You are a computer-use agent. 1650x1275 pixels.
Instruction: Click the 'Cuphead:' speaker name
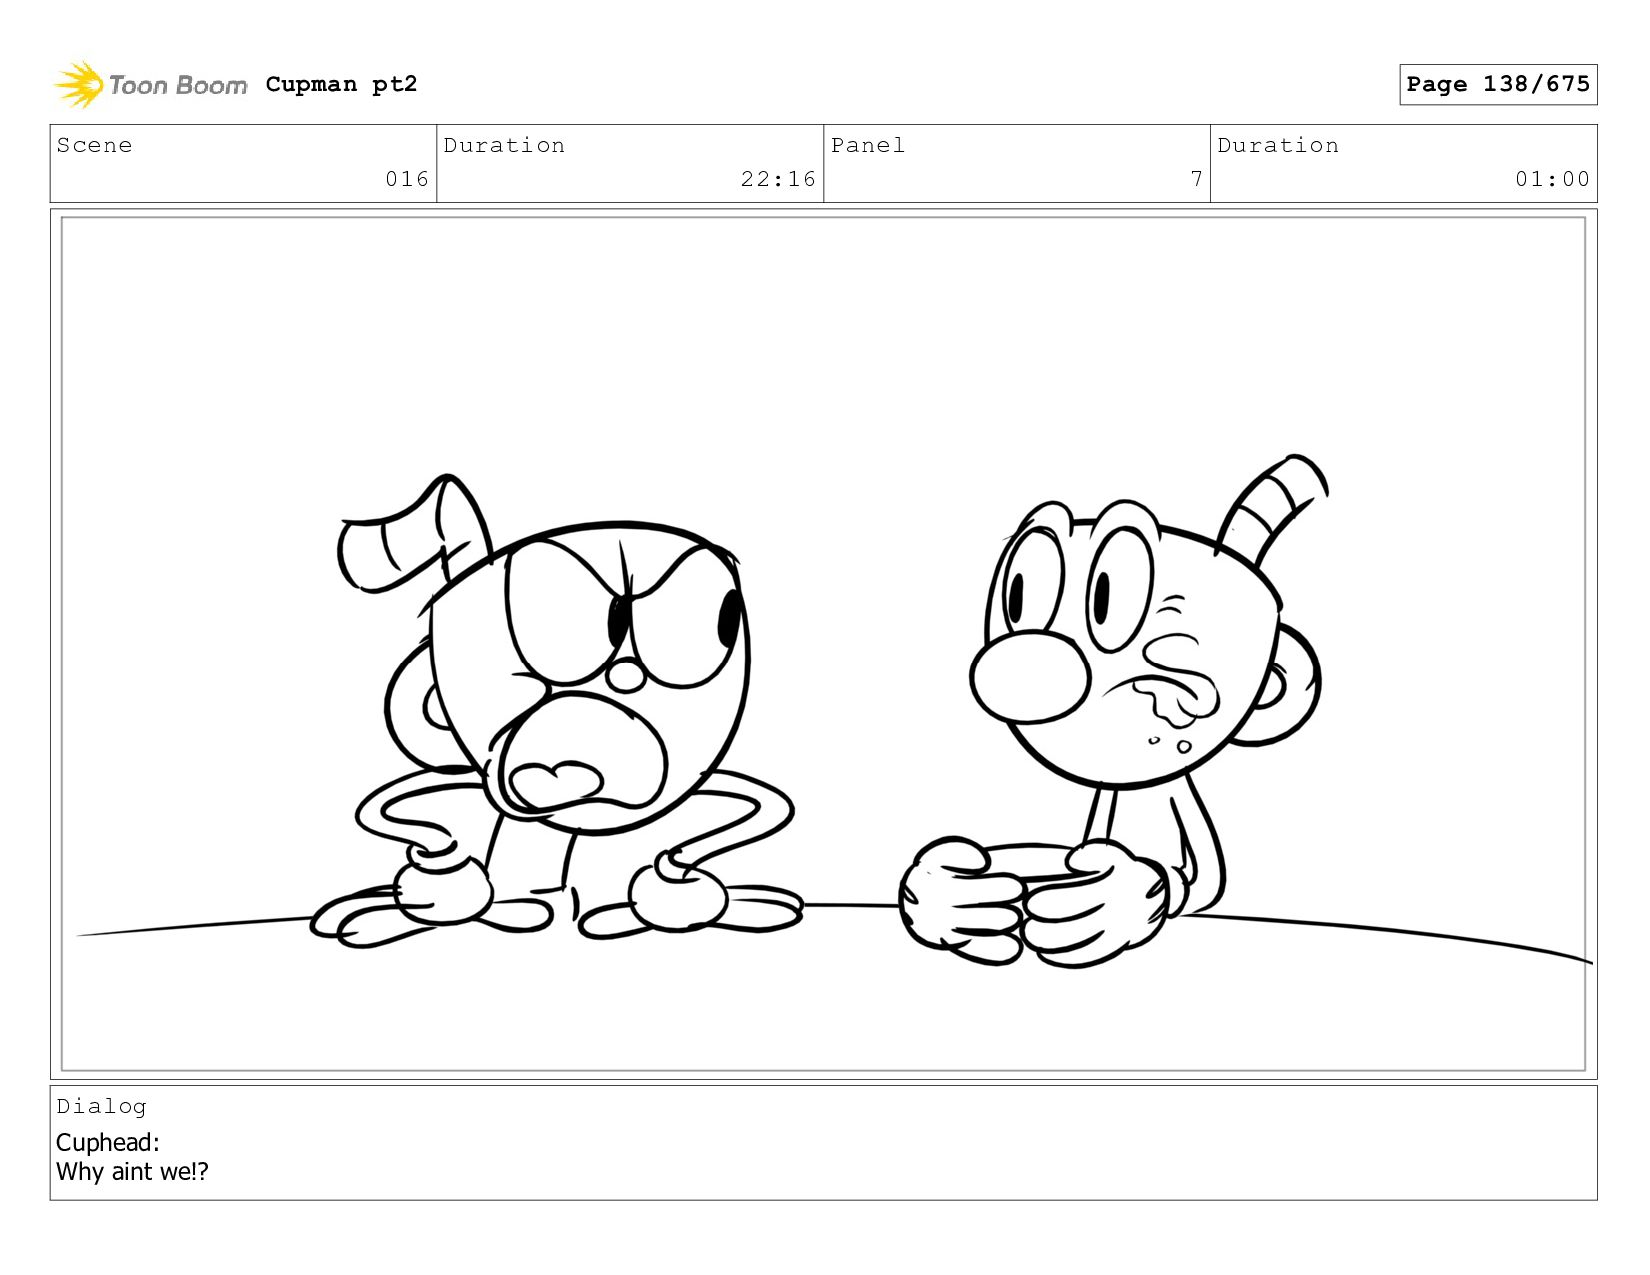[x=108, y=1142]
